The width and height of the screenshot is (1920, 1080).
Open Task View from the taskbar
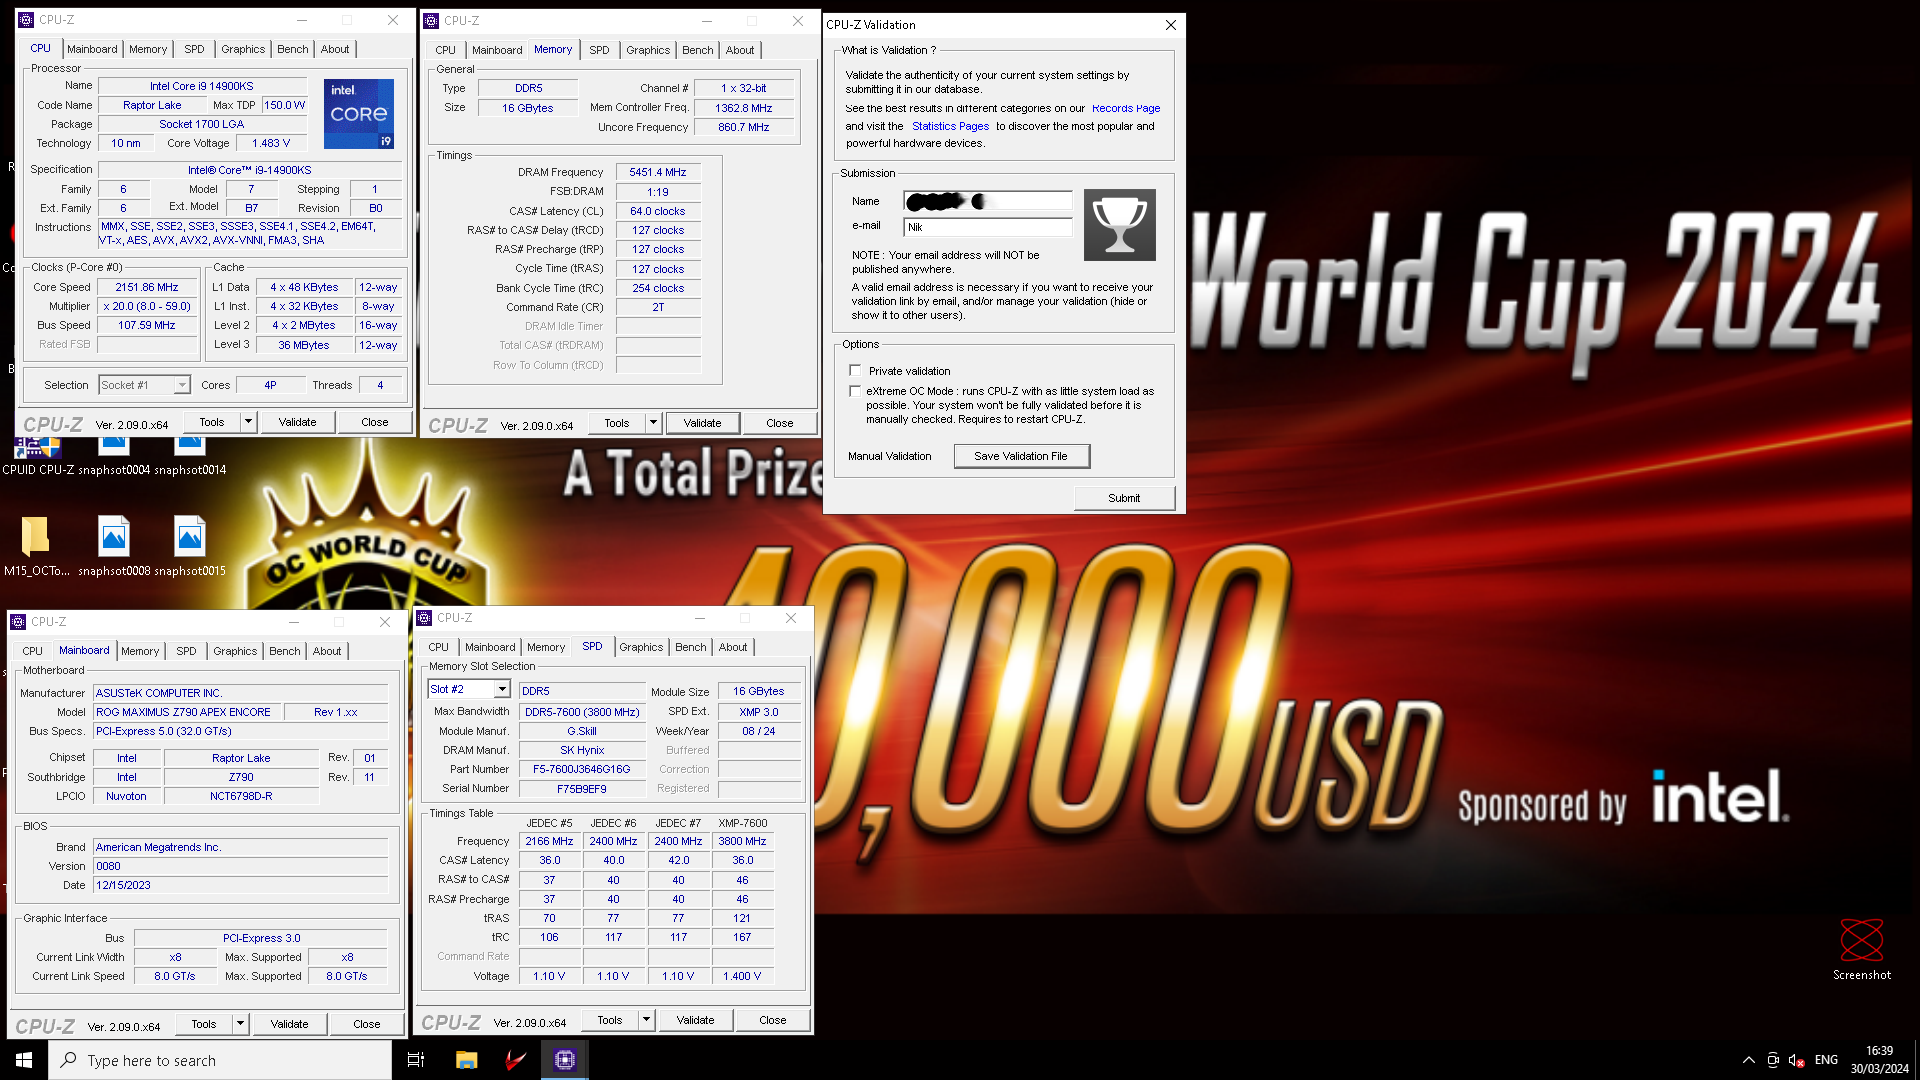click(416, 1060)
